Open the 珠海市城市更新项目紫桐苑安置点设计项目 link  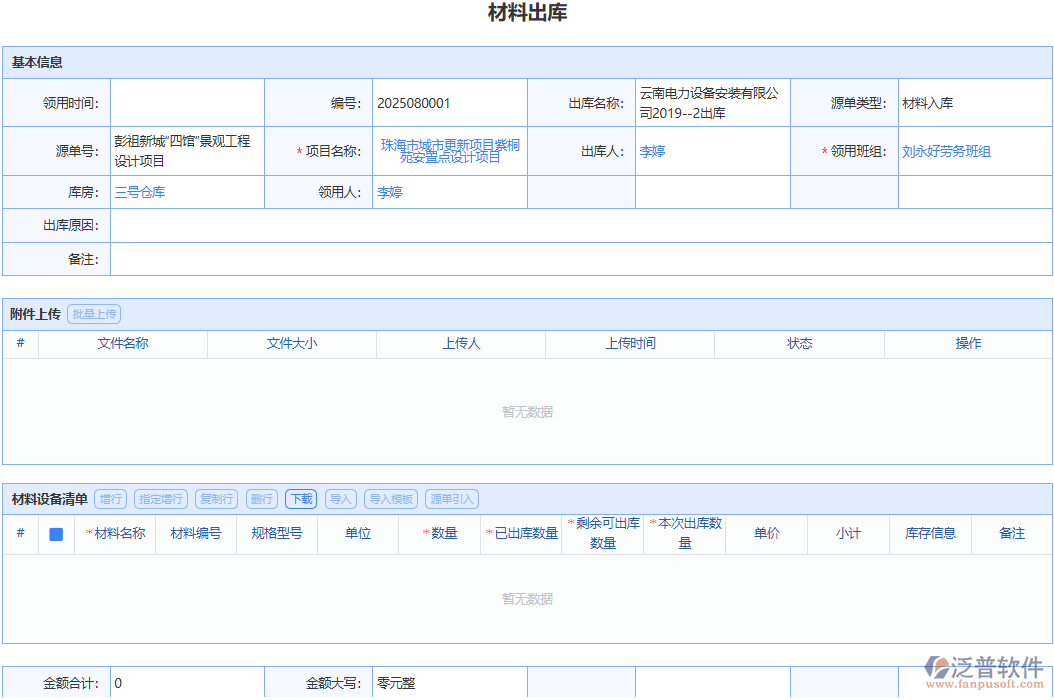(448, 151)
